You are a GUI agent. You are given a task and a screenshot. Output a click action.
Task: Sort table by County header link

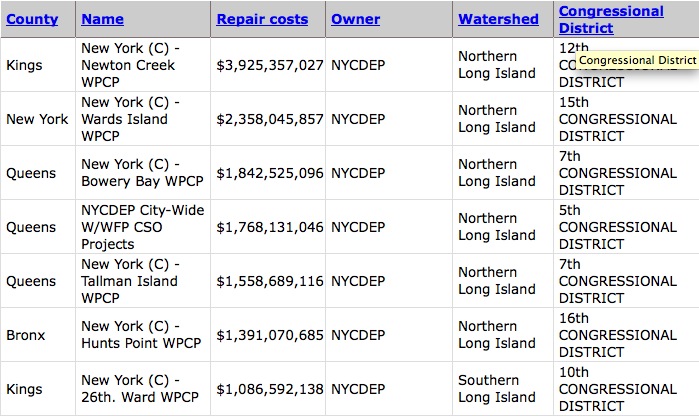pyautogui.click(x=32, y=19)
